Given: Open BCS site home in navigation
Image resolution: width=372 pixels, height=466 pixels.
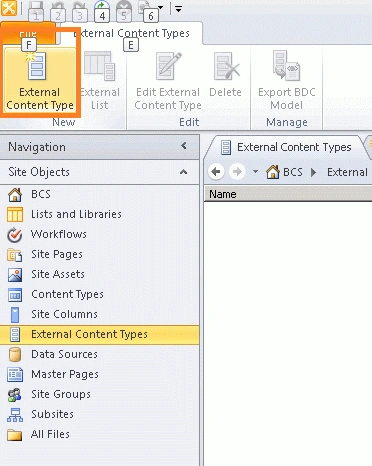Looking at the screenshot, I should point(100,194).
